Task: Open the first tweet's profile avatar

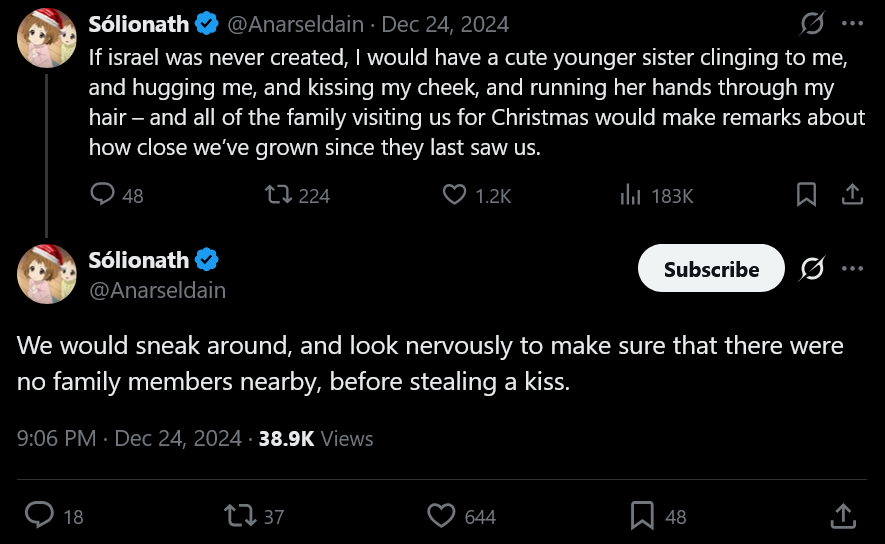Action: click(x=47, y=37)
